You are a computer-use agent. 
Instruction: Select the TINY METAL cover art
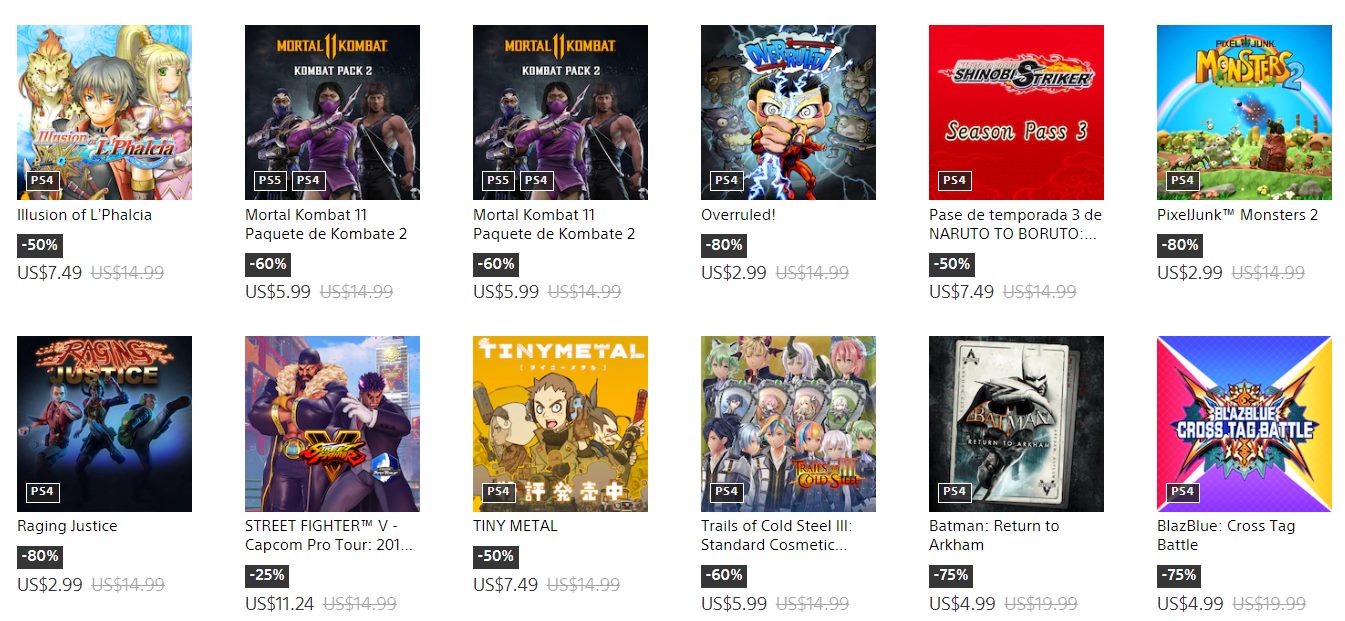560,424
